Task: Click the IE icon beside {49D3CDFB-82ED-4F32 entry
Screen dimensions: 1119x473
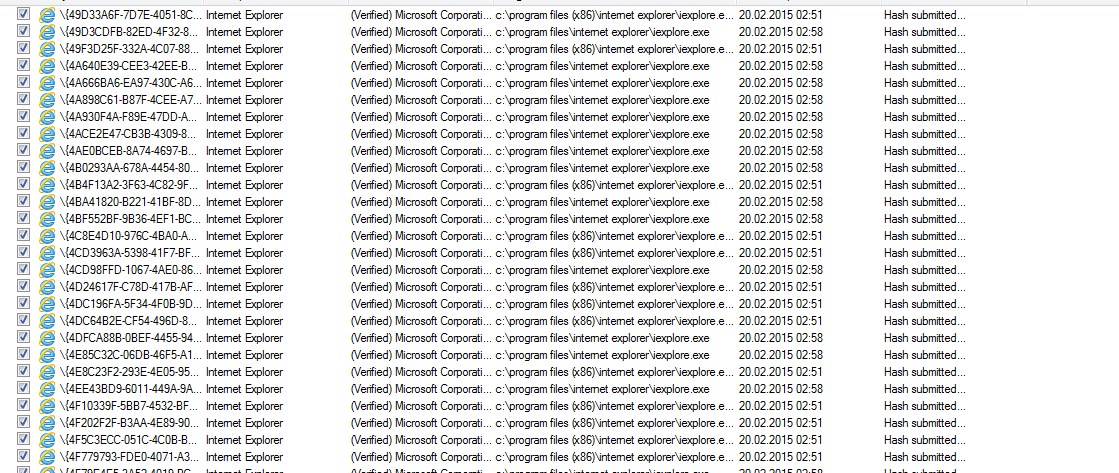Action: 47,32
